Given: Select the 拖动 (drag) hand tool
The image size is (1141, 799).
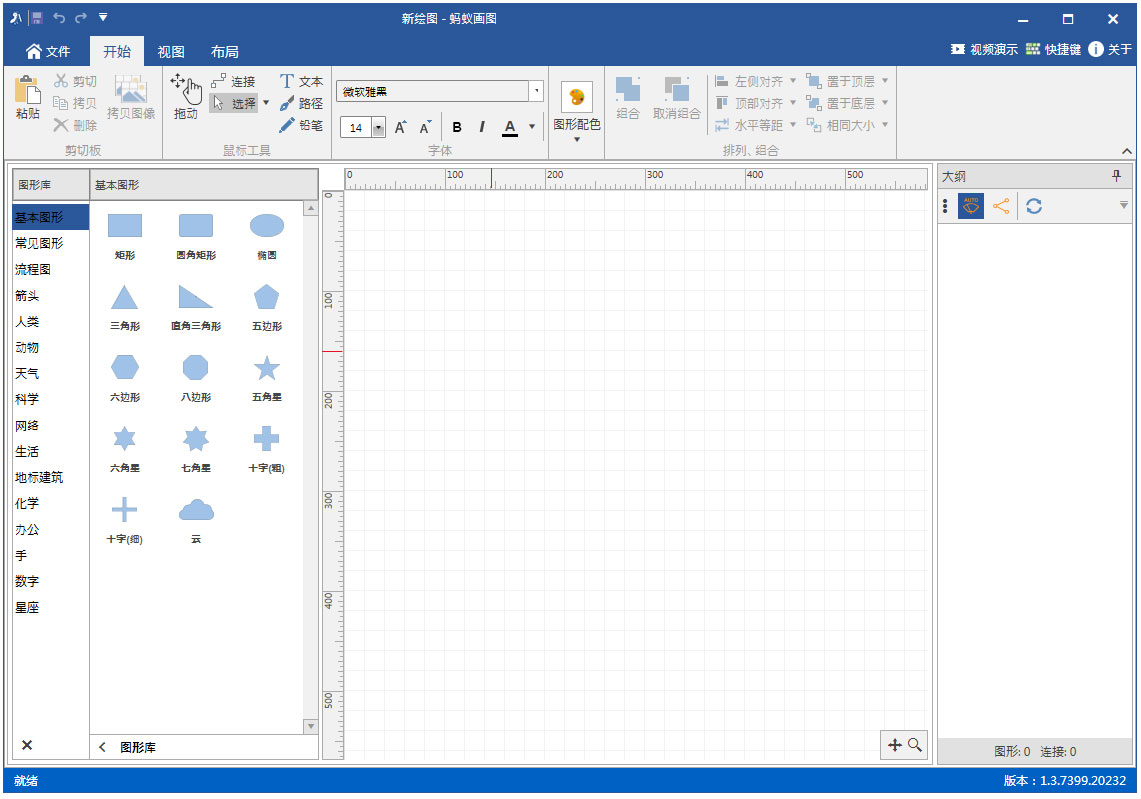Looking at the screenshot, I should 186,96.
